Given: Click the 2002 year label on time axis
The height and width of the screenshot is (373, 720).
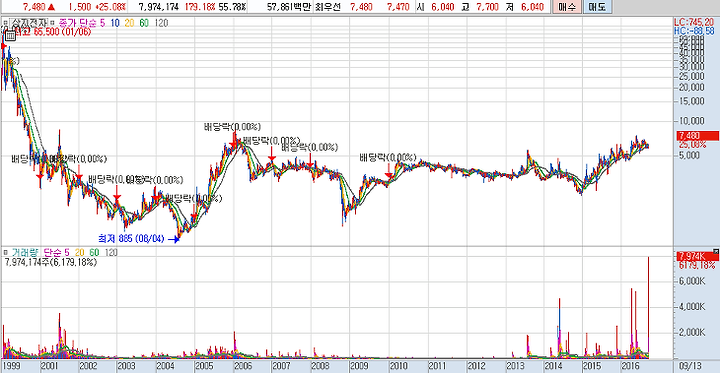Looking at the screenshot, I should [88, 366].
